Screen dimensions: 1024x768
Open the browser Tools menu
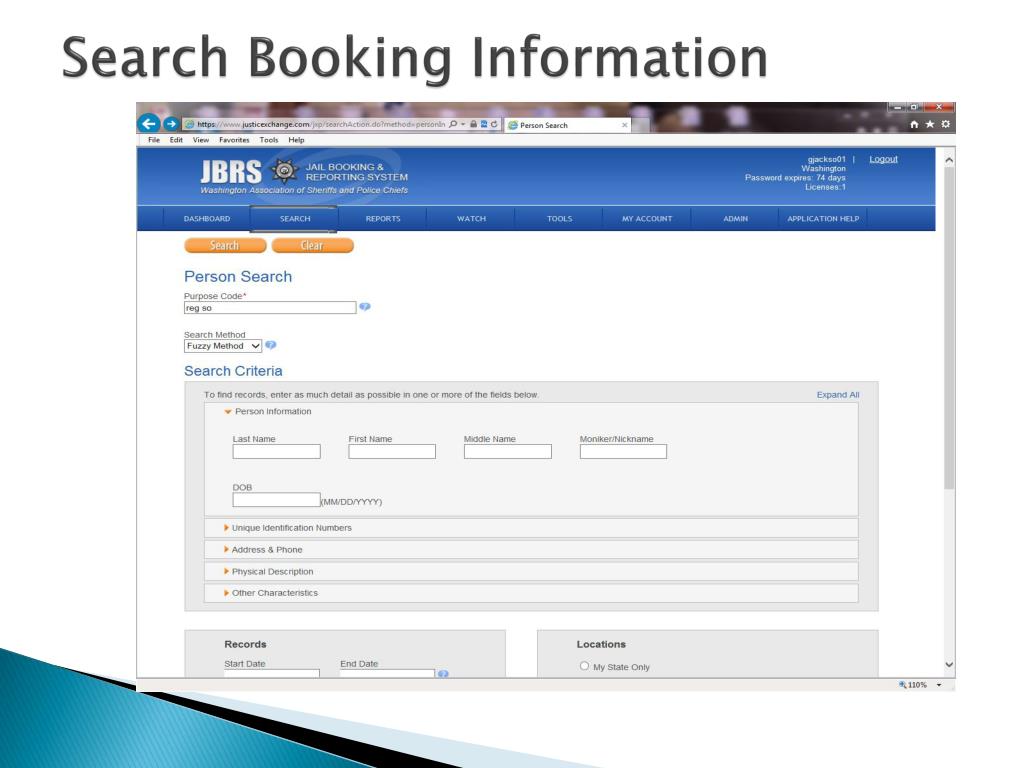[x=268, y=140]
